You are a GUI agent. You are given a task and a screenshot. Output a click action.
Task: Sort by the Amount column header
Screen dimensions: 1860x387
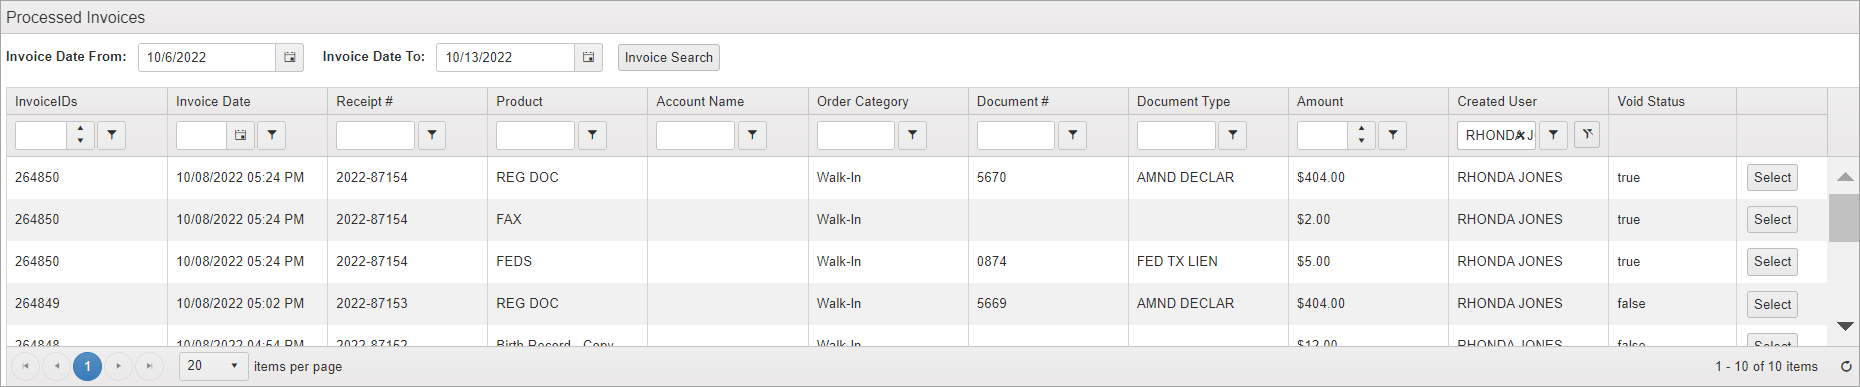tap(1320, 101)
